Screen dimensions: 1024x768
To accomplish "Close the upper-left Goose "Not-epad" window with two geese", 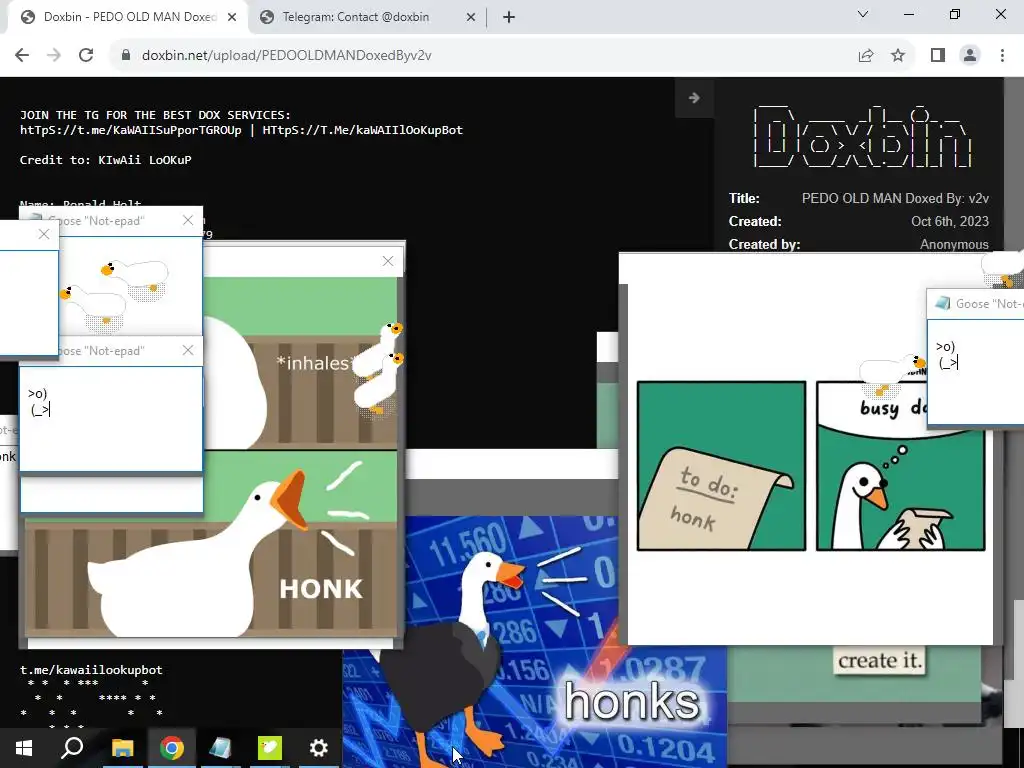I will (188, 220).
